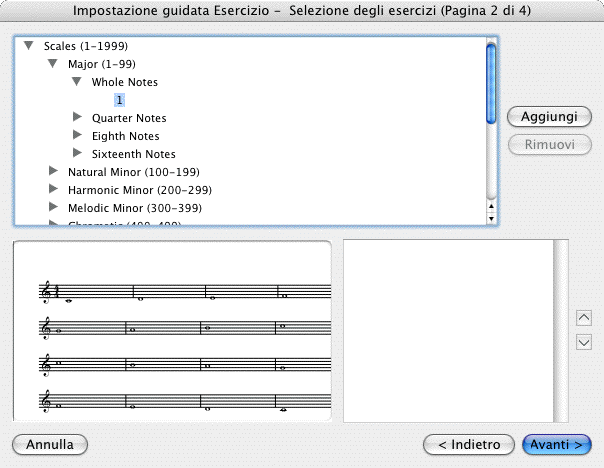
Task: Click the Aggiungi button
Action: (x=549, y=117)
